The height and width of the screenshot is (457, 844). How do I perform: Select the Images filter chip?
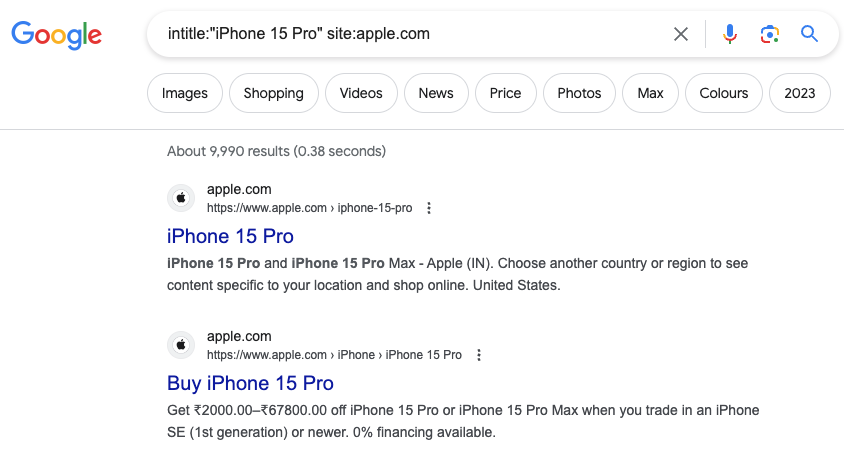[x=185, y=93]
